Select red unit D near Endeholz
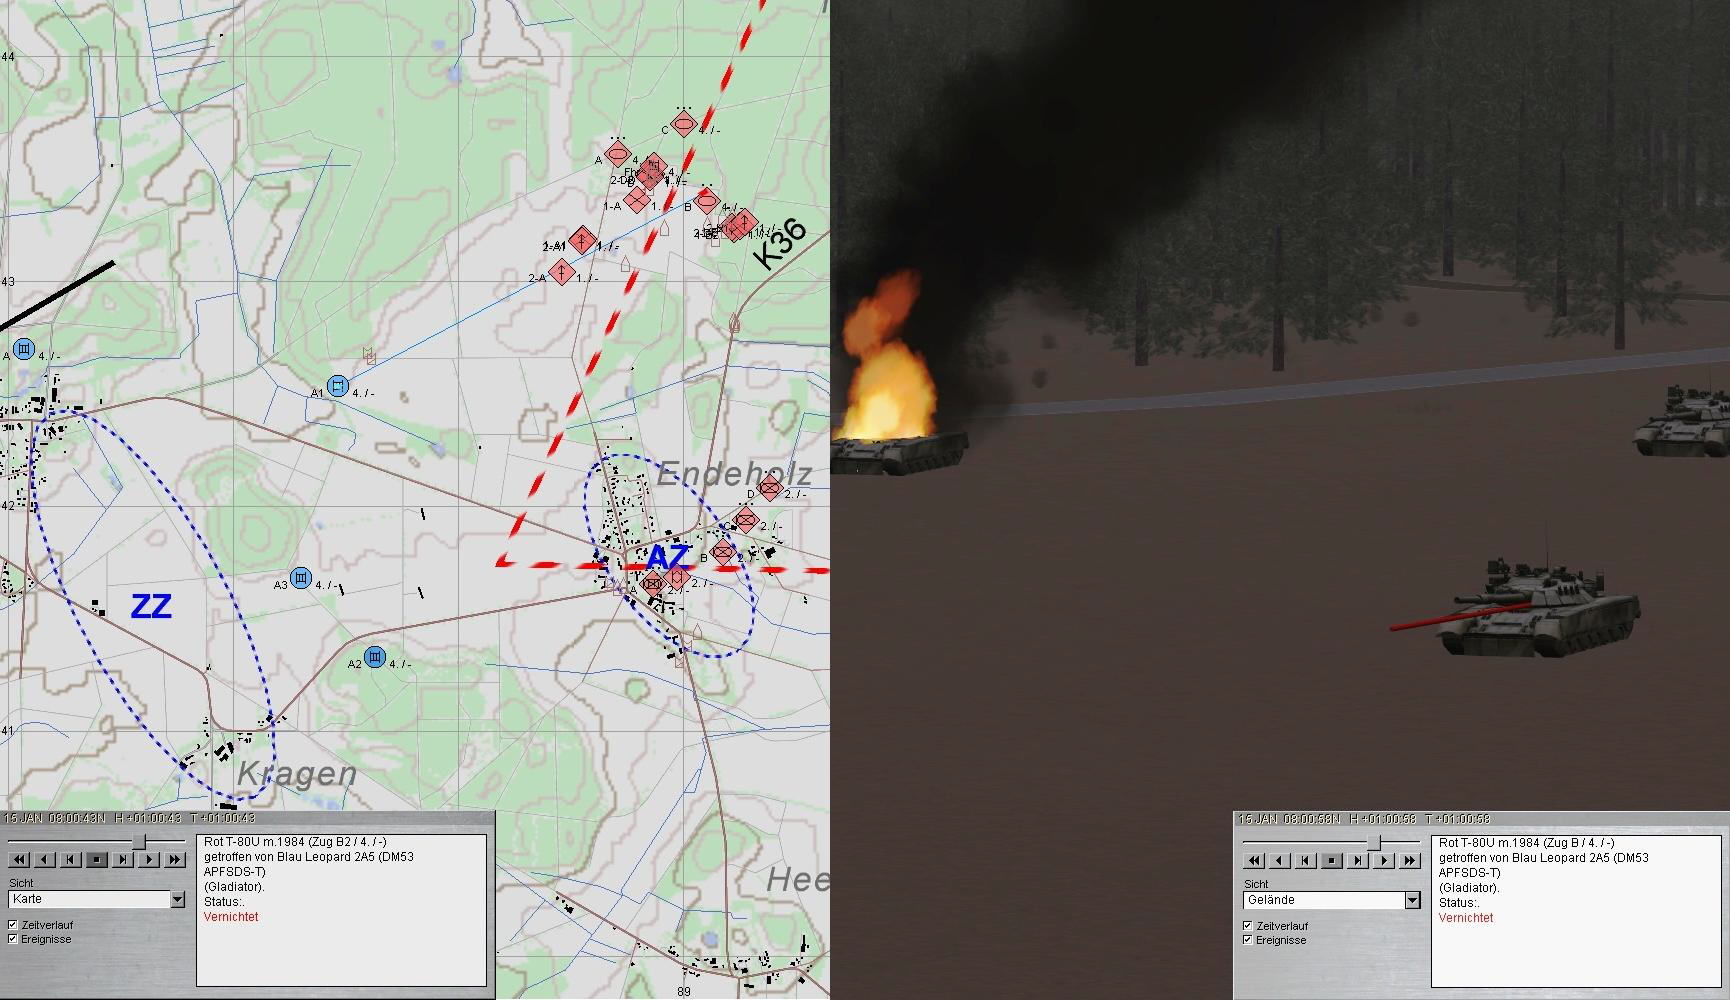The width and height of the screenshot is (1730, 1000). (x=769, y=488)
